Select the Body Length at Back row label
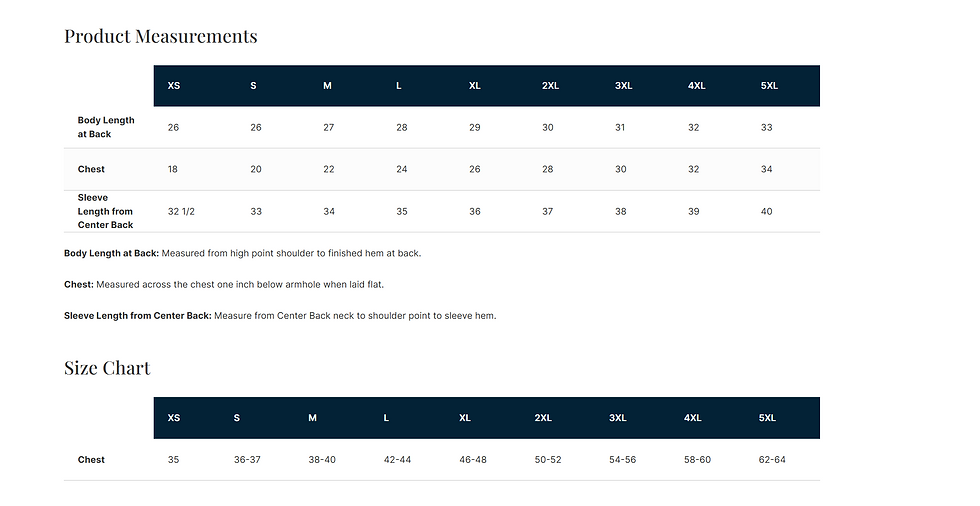980x506 pixels. pyautogui.click(x=106, y=127)
